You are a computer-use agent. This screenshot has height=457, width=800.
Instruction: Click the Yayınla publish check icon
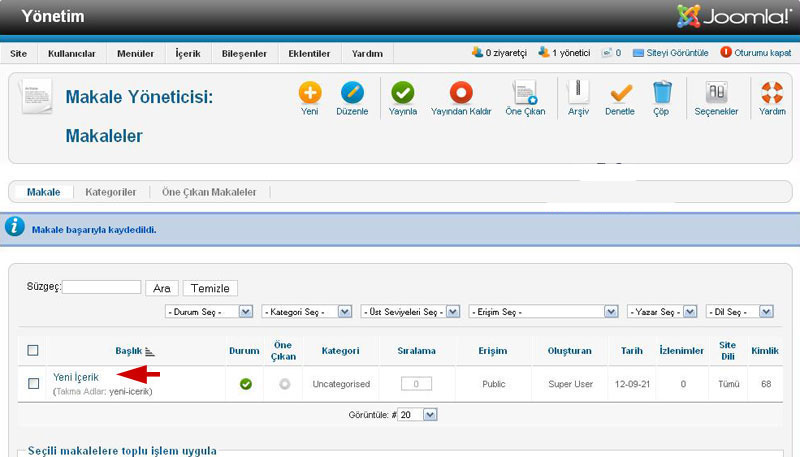click(x=403, y=93)
